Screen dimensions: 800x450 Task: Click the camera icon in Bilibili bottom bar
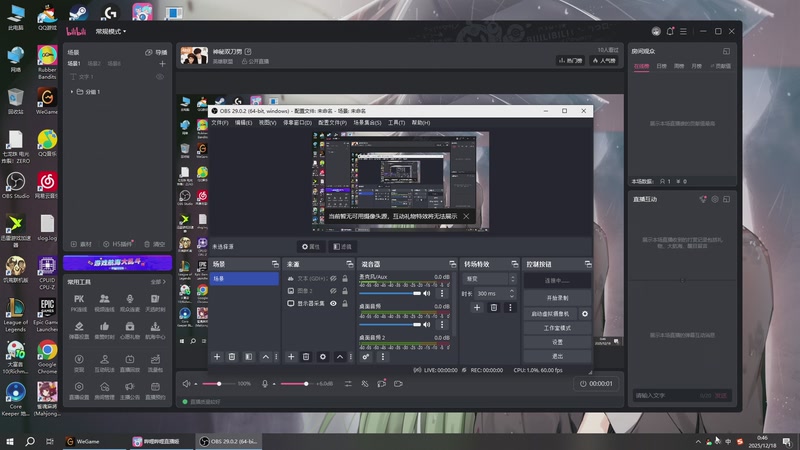(398, 384)
